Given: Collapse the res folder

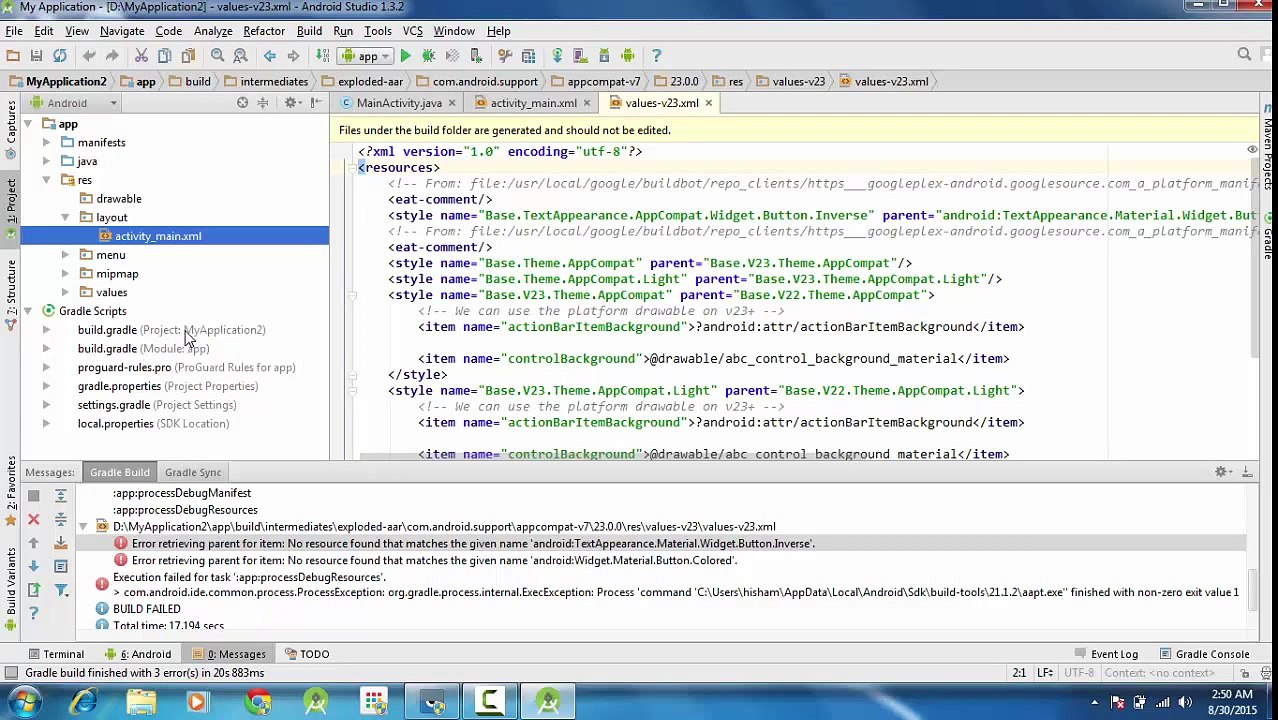Looking at the screenshot, I should tap(46, 180).
